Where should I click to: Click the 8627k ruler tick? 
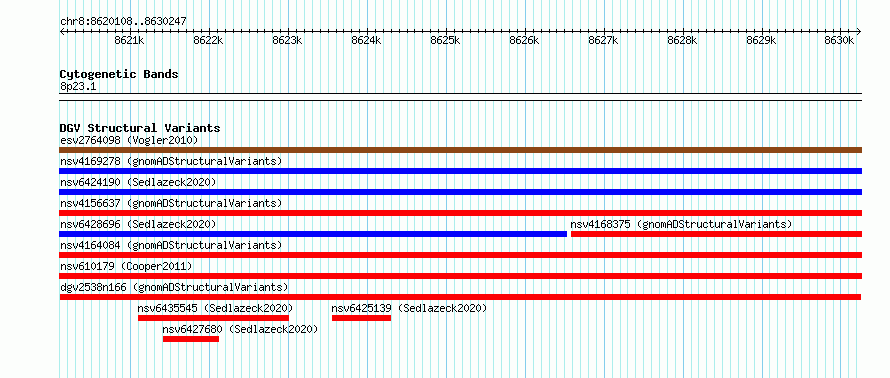pos(603,40)
